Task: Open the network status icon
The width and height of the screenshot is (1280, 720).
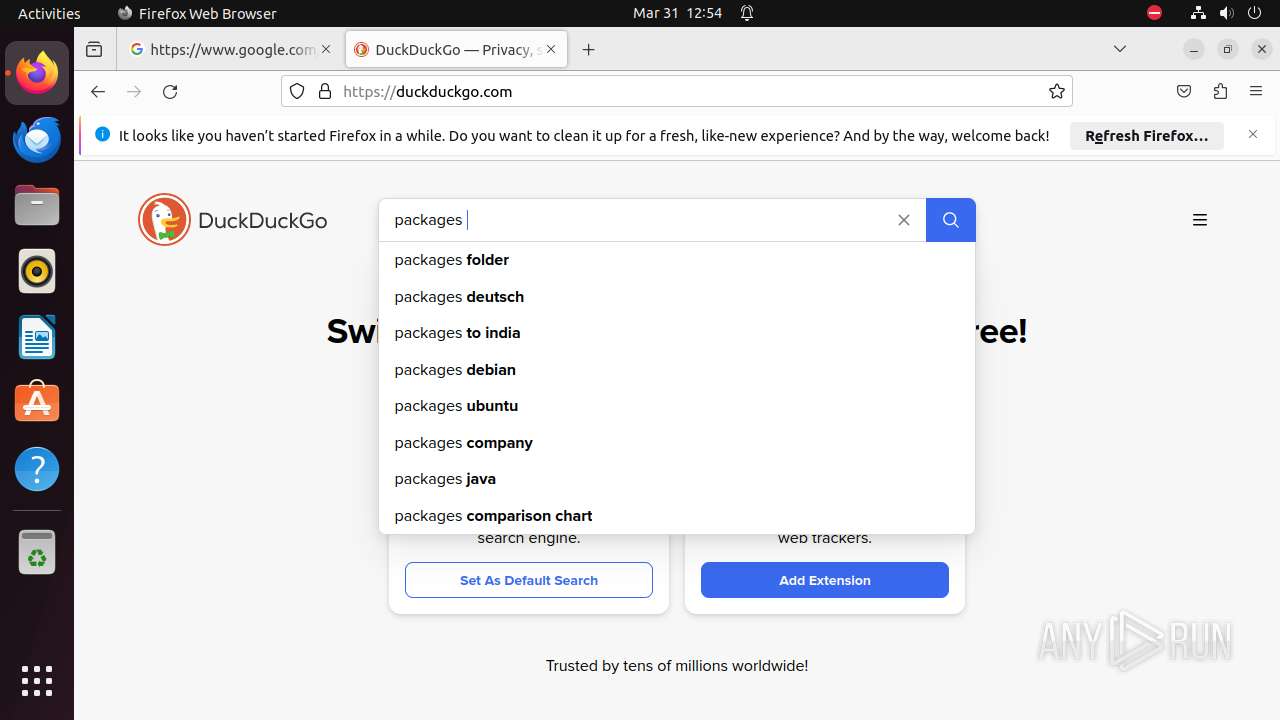Action: click(x=1198, y=13)
